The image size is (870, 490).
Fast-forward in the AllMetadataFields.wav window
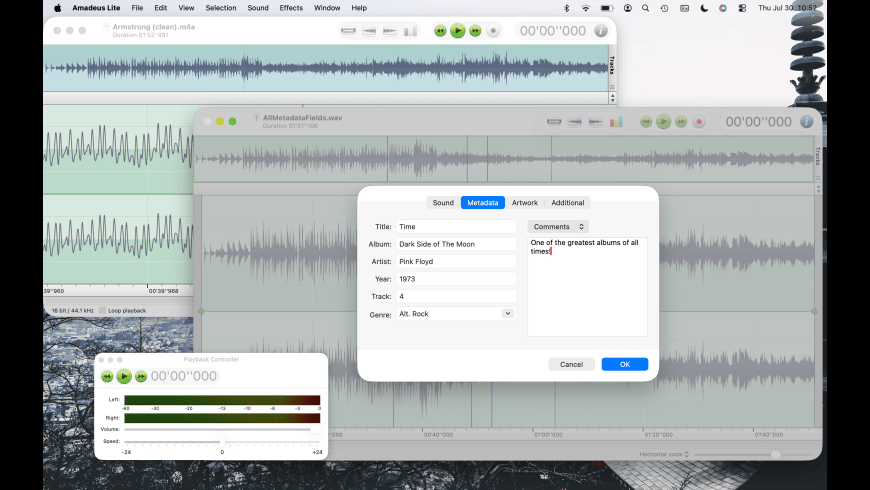[x=681, y=122]
